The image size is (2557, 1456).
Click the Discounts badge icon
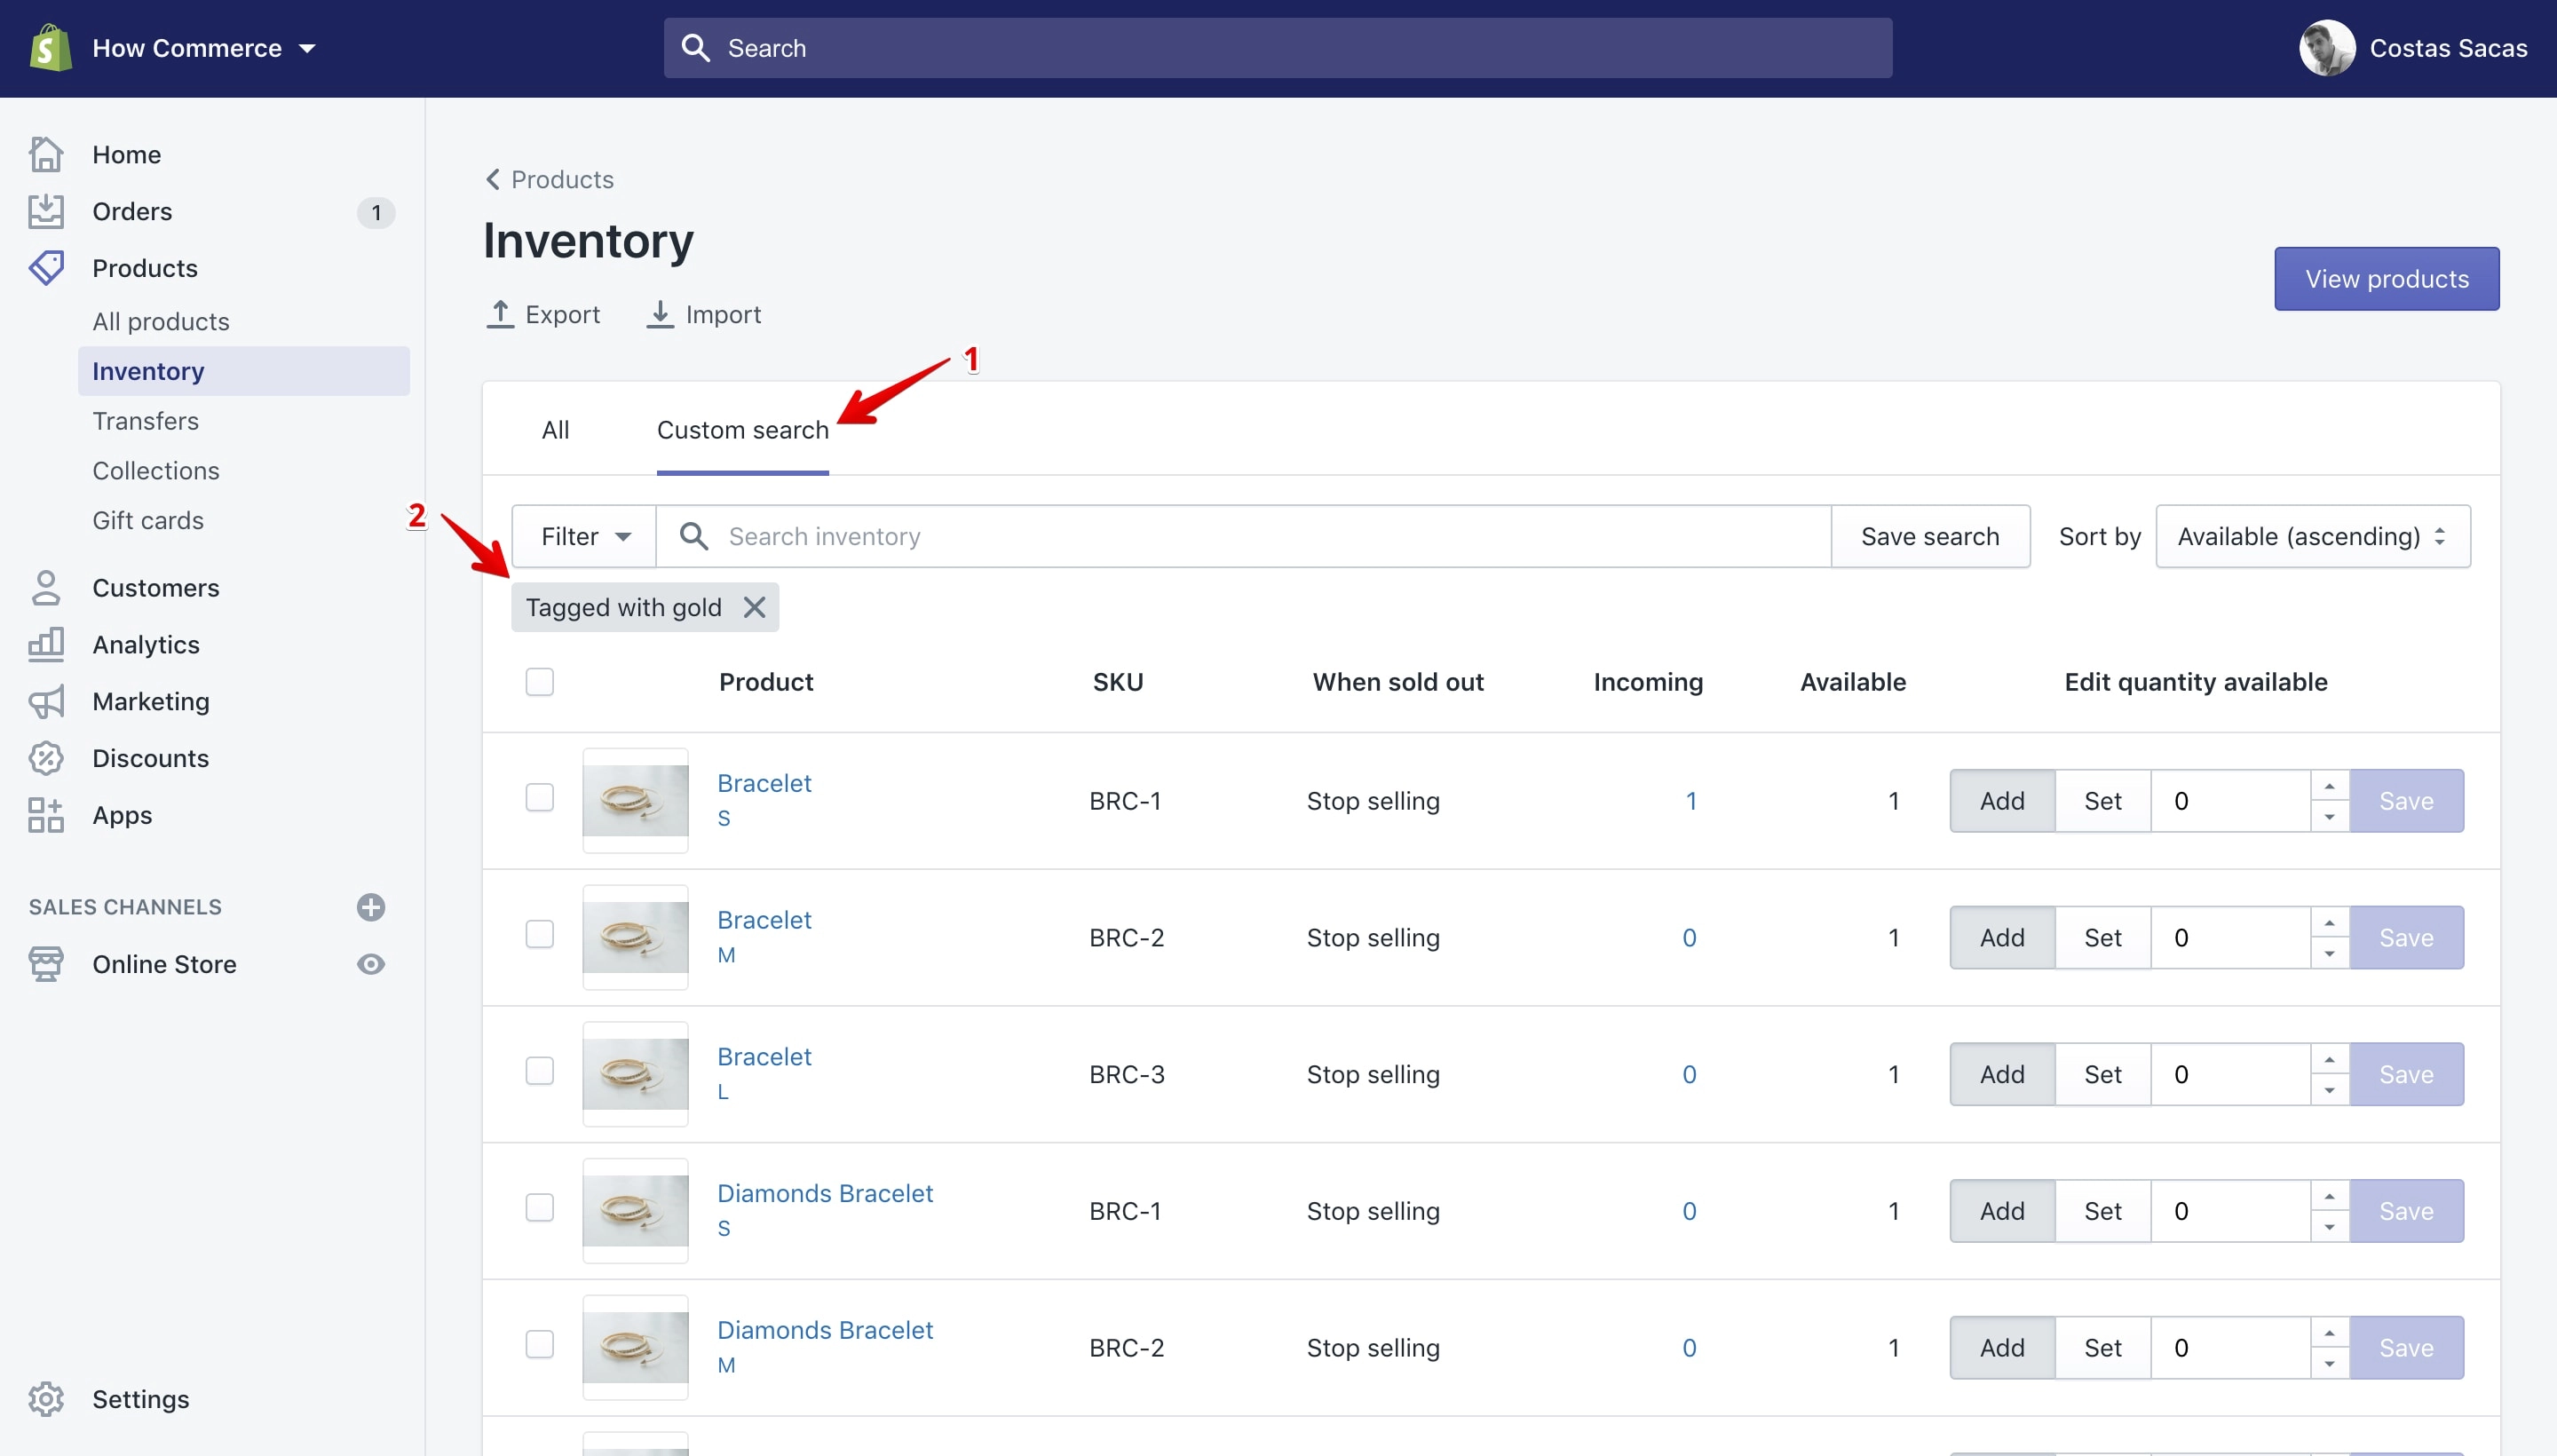46,758
